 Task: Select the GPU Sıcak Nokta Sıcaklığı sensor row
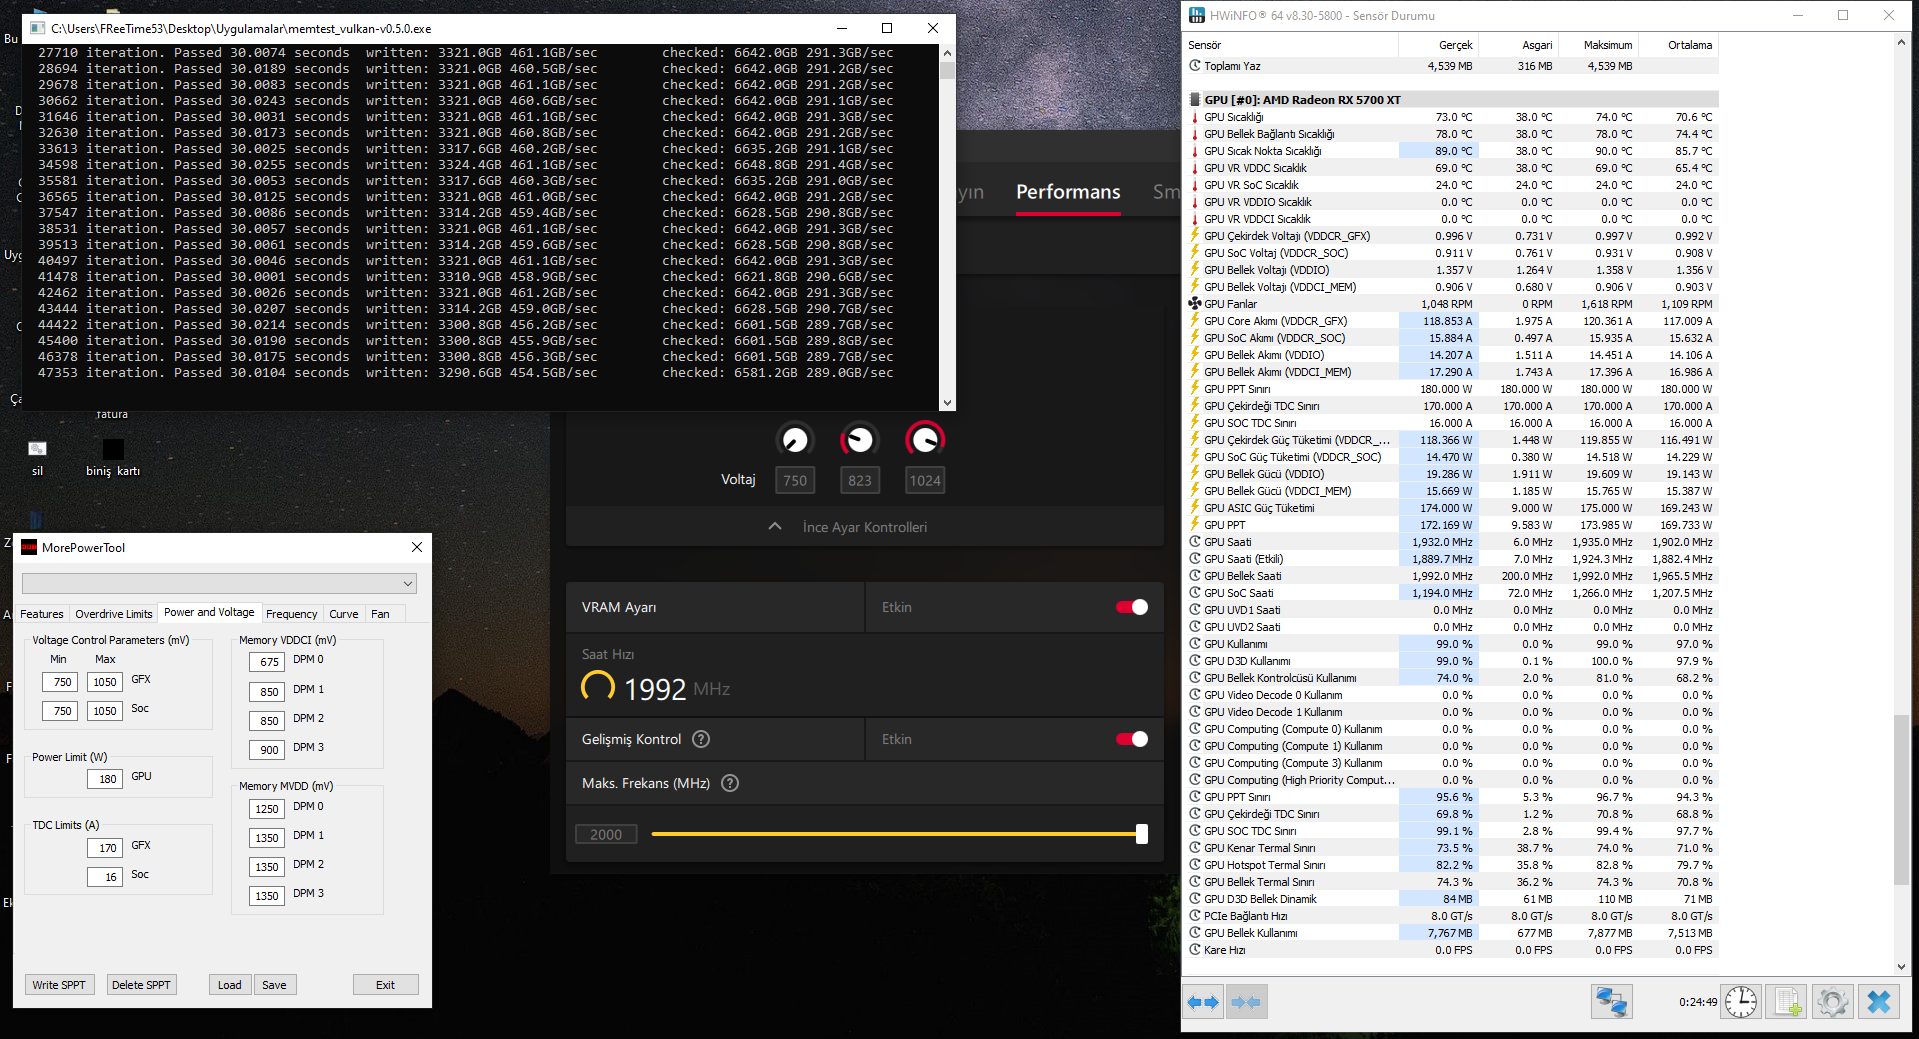coord(1452,151)
